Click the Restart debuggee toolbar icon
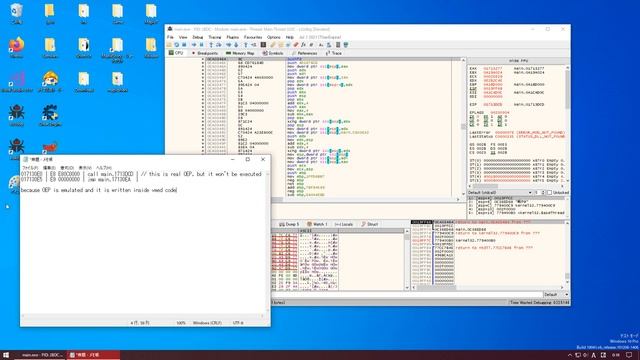 (x=177, y=45)
